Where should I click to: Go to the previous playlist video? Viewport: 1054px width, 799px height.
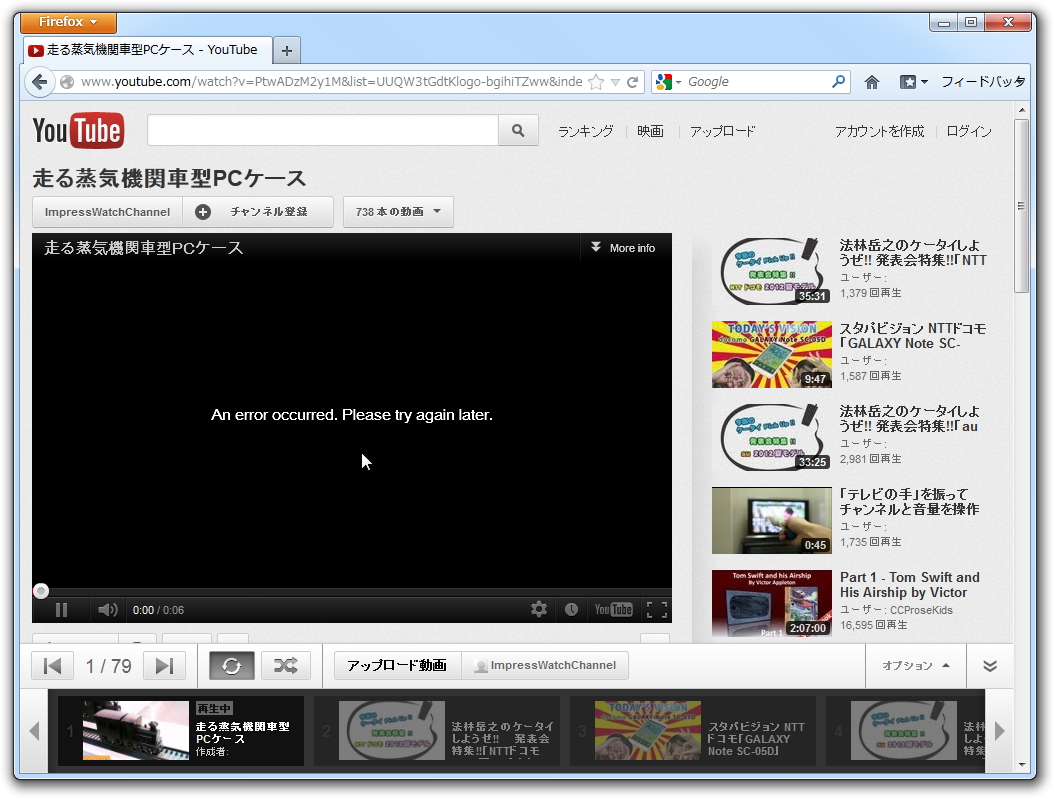[x=52, y=665]
